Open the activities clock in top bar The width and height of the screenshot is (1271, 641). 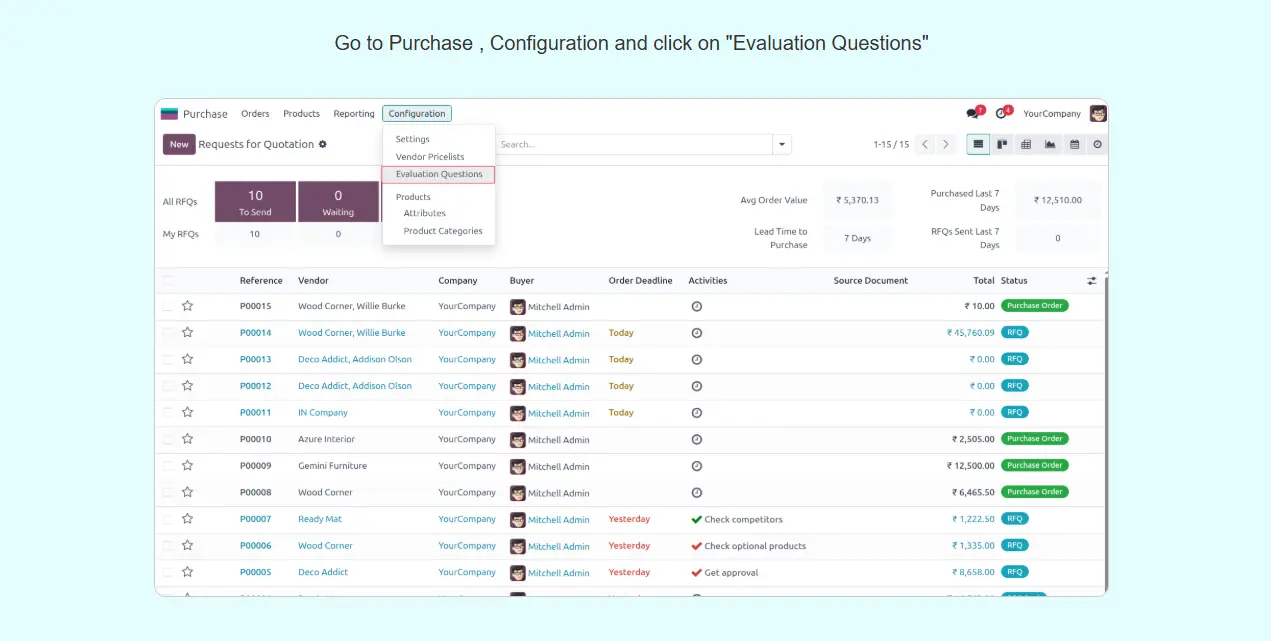1001,114
